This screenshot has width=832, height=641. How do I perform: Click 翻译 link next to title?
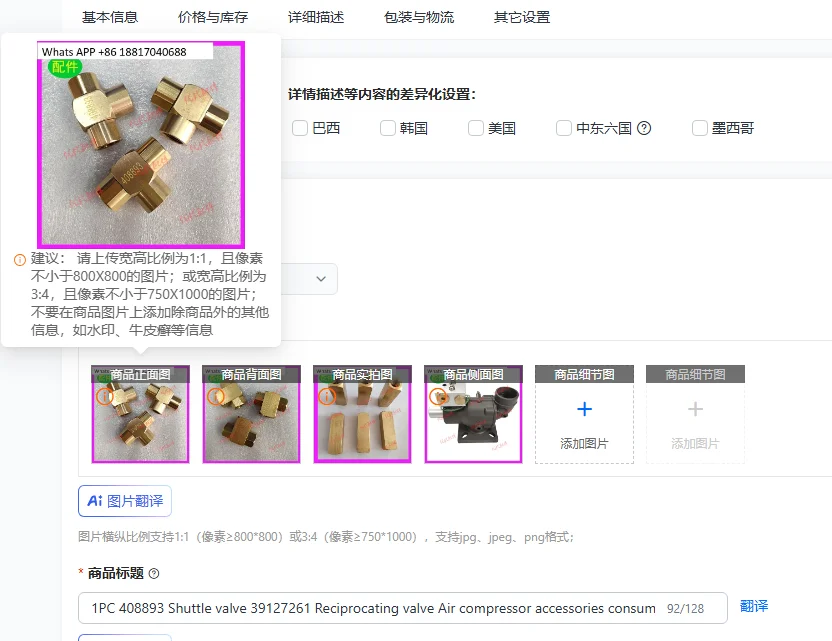point(753,607)
